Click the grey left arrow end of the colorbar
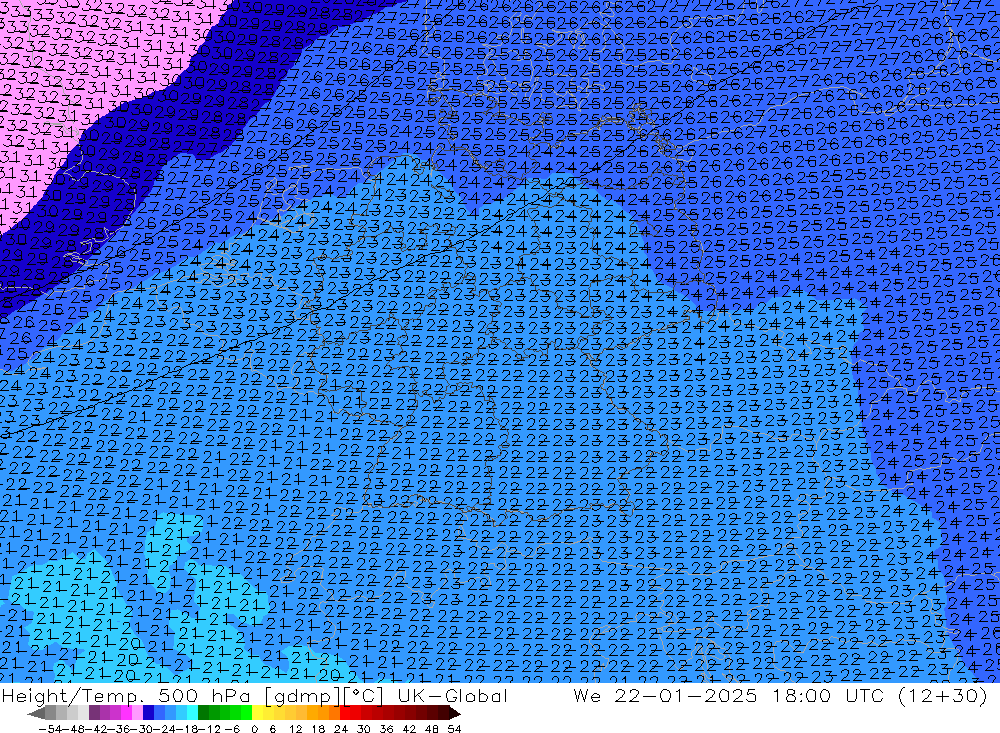 [x=36, y=714]
